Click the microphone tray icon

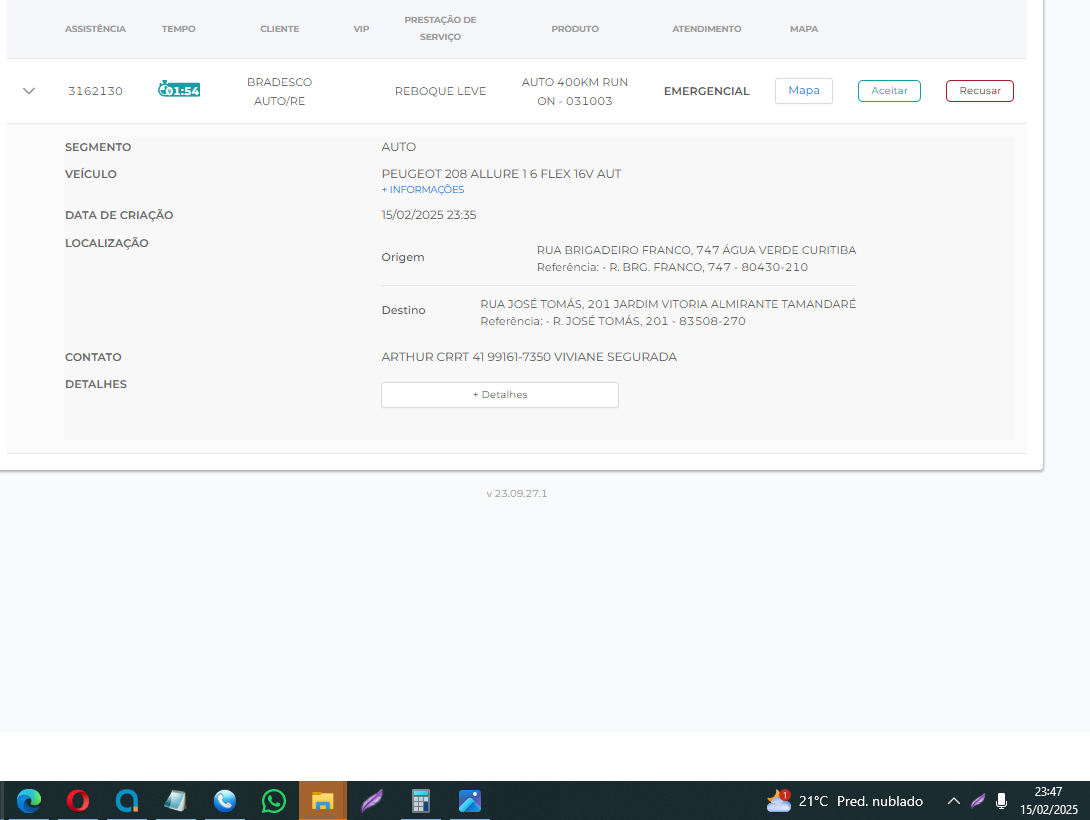click(x=1001, y=801)
